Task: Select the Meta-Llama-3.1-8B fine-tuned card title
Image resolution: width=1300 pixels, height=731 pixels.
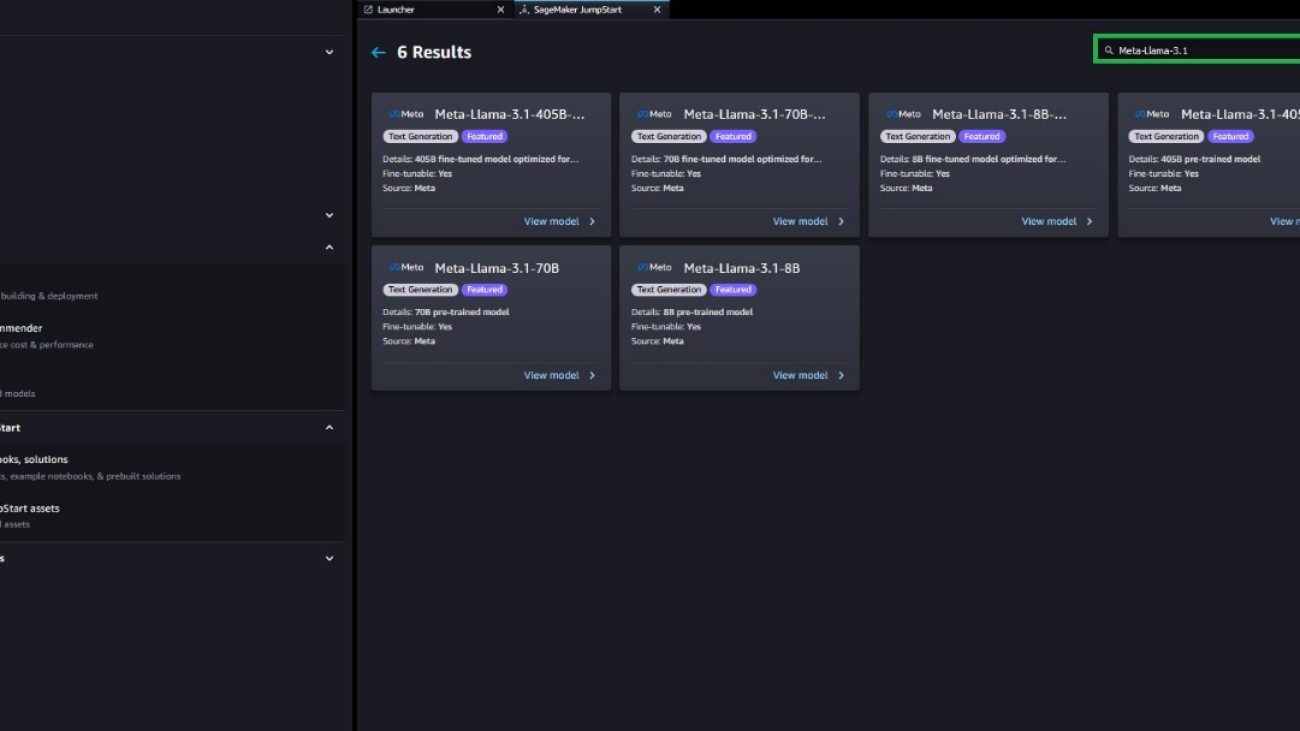Action: coord(1000,115)
